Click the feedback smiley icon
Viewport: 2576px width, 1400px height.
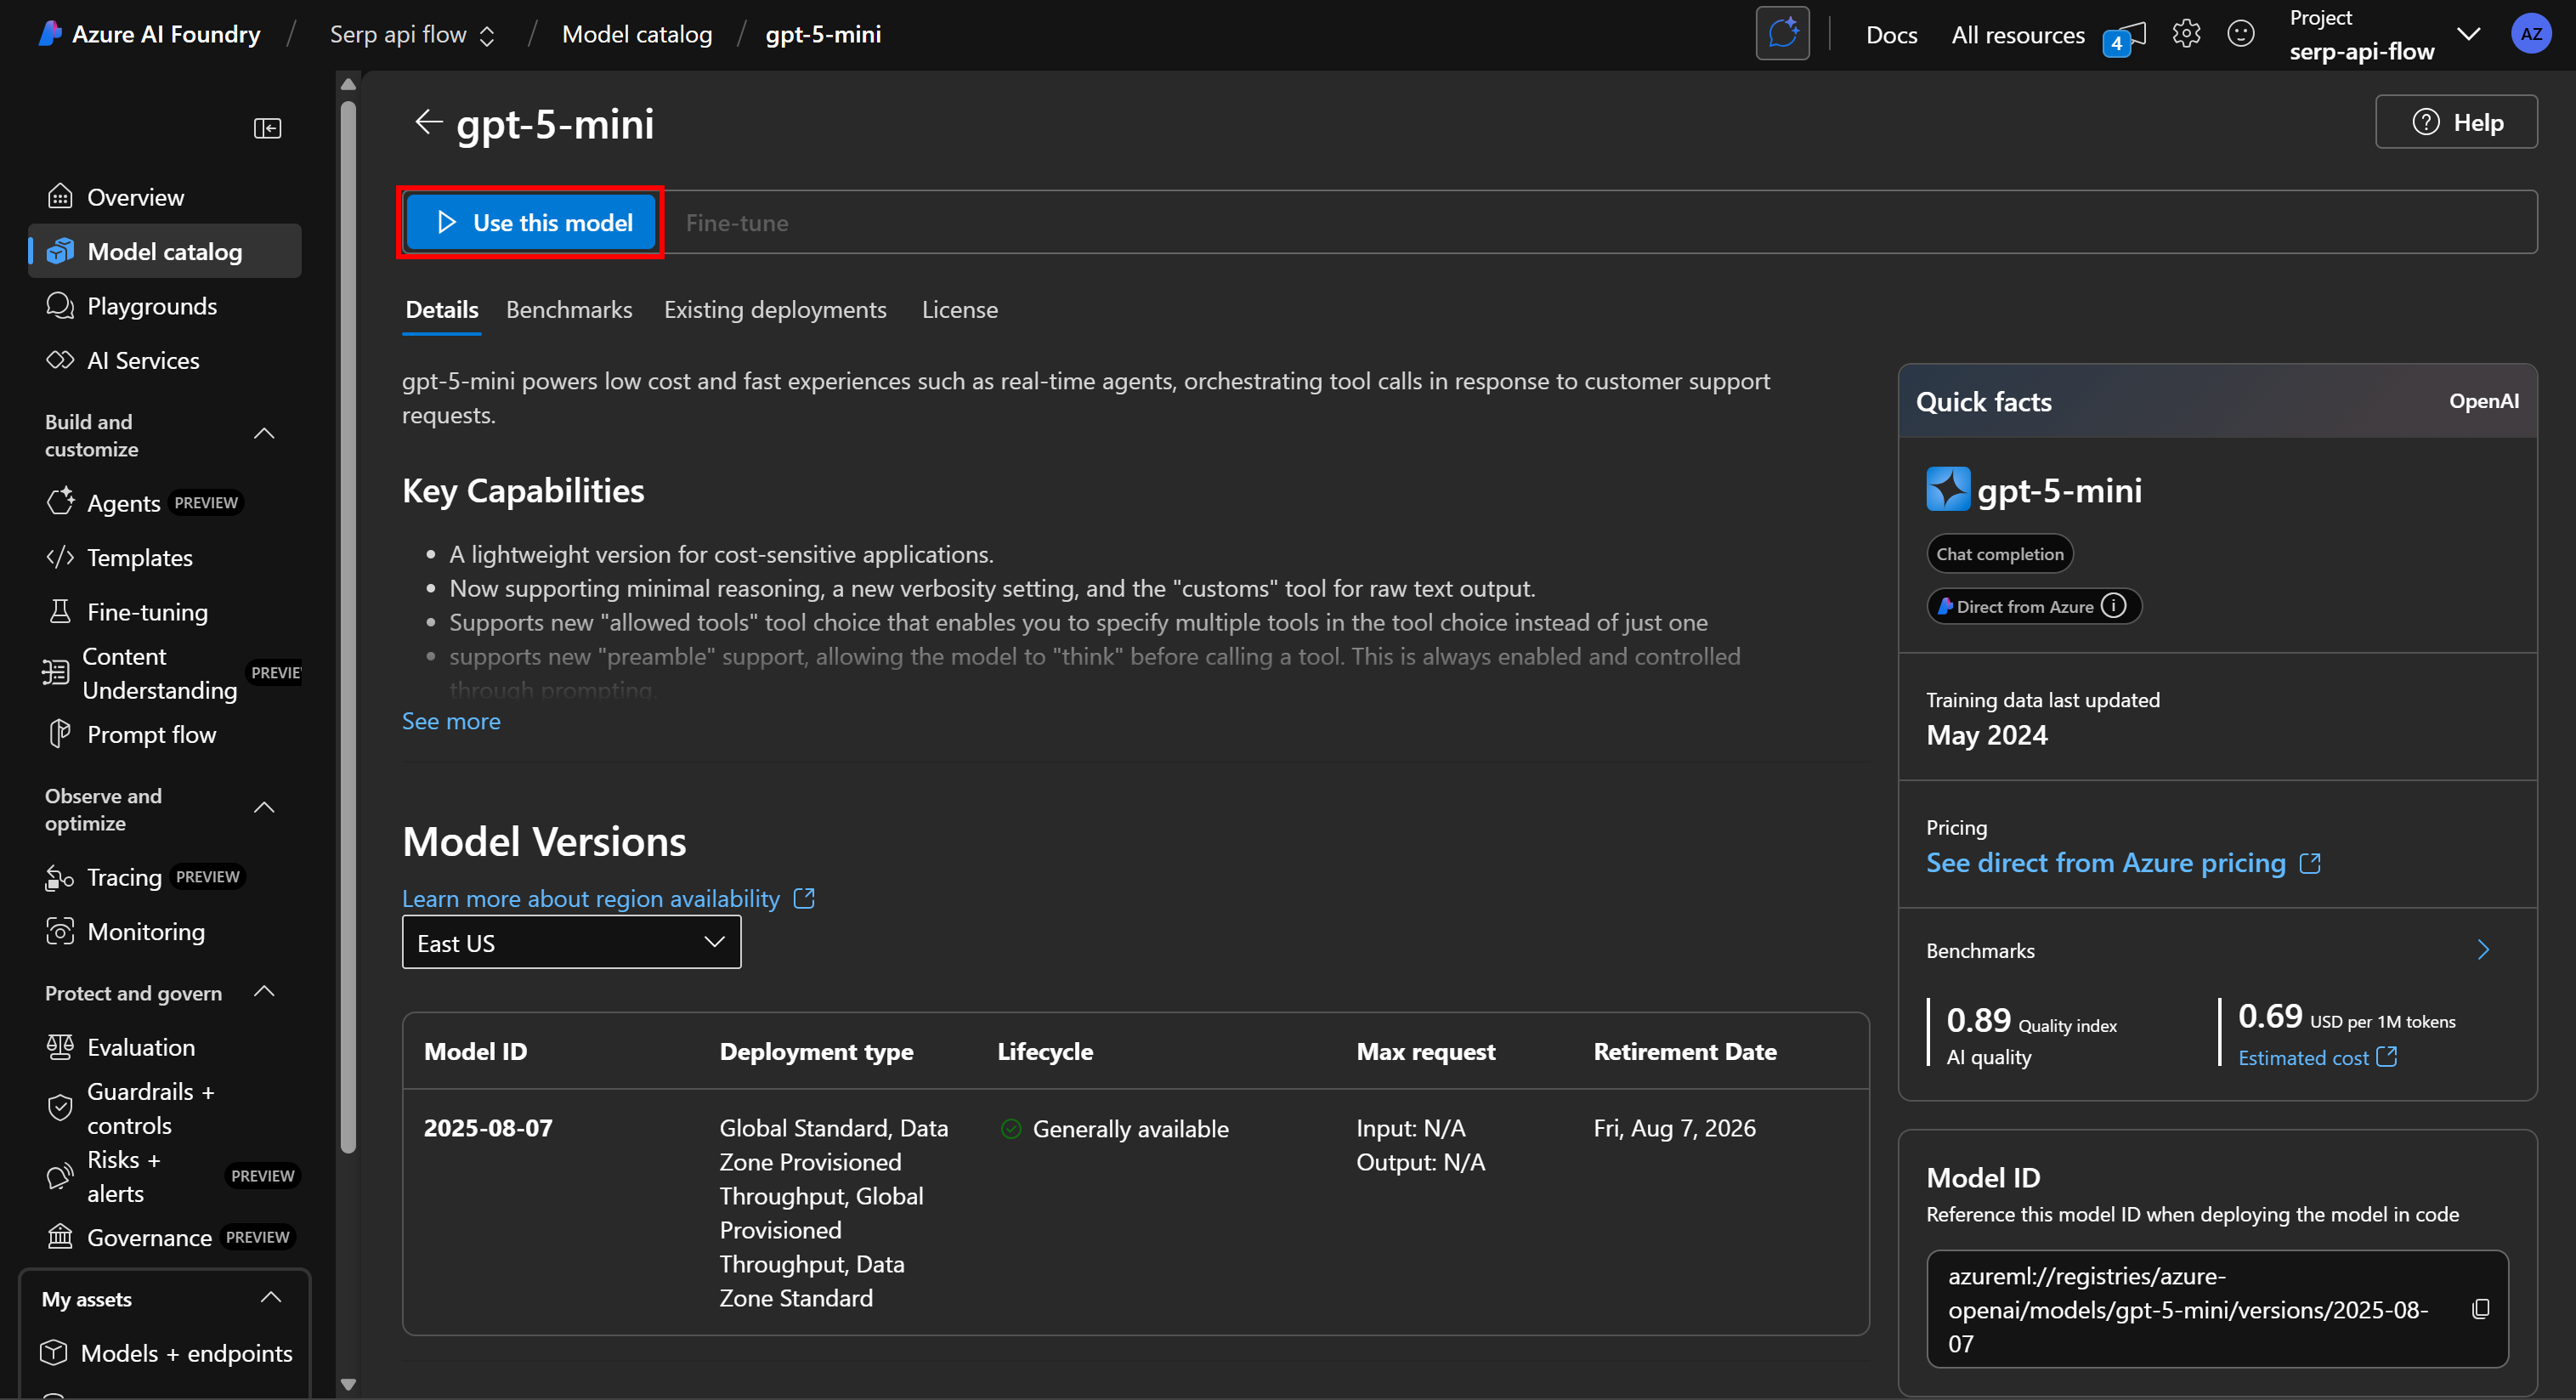(2240, 34)
